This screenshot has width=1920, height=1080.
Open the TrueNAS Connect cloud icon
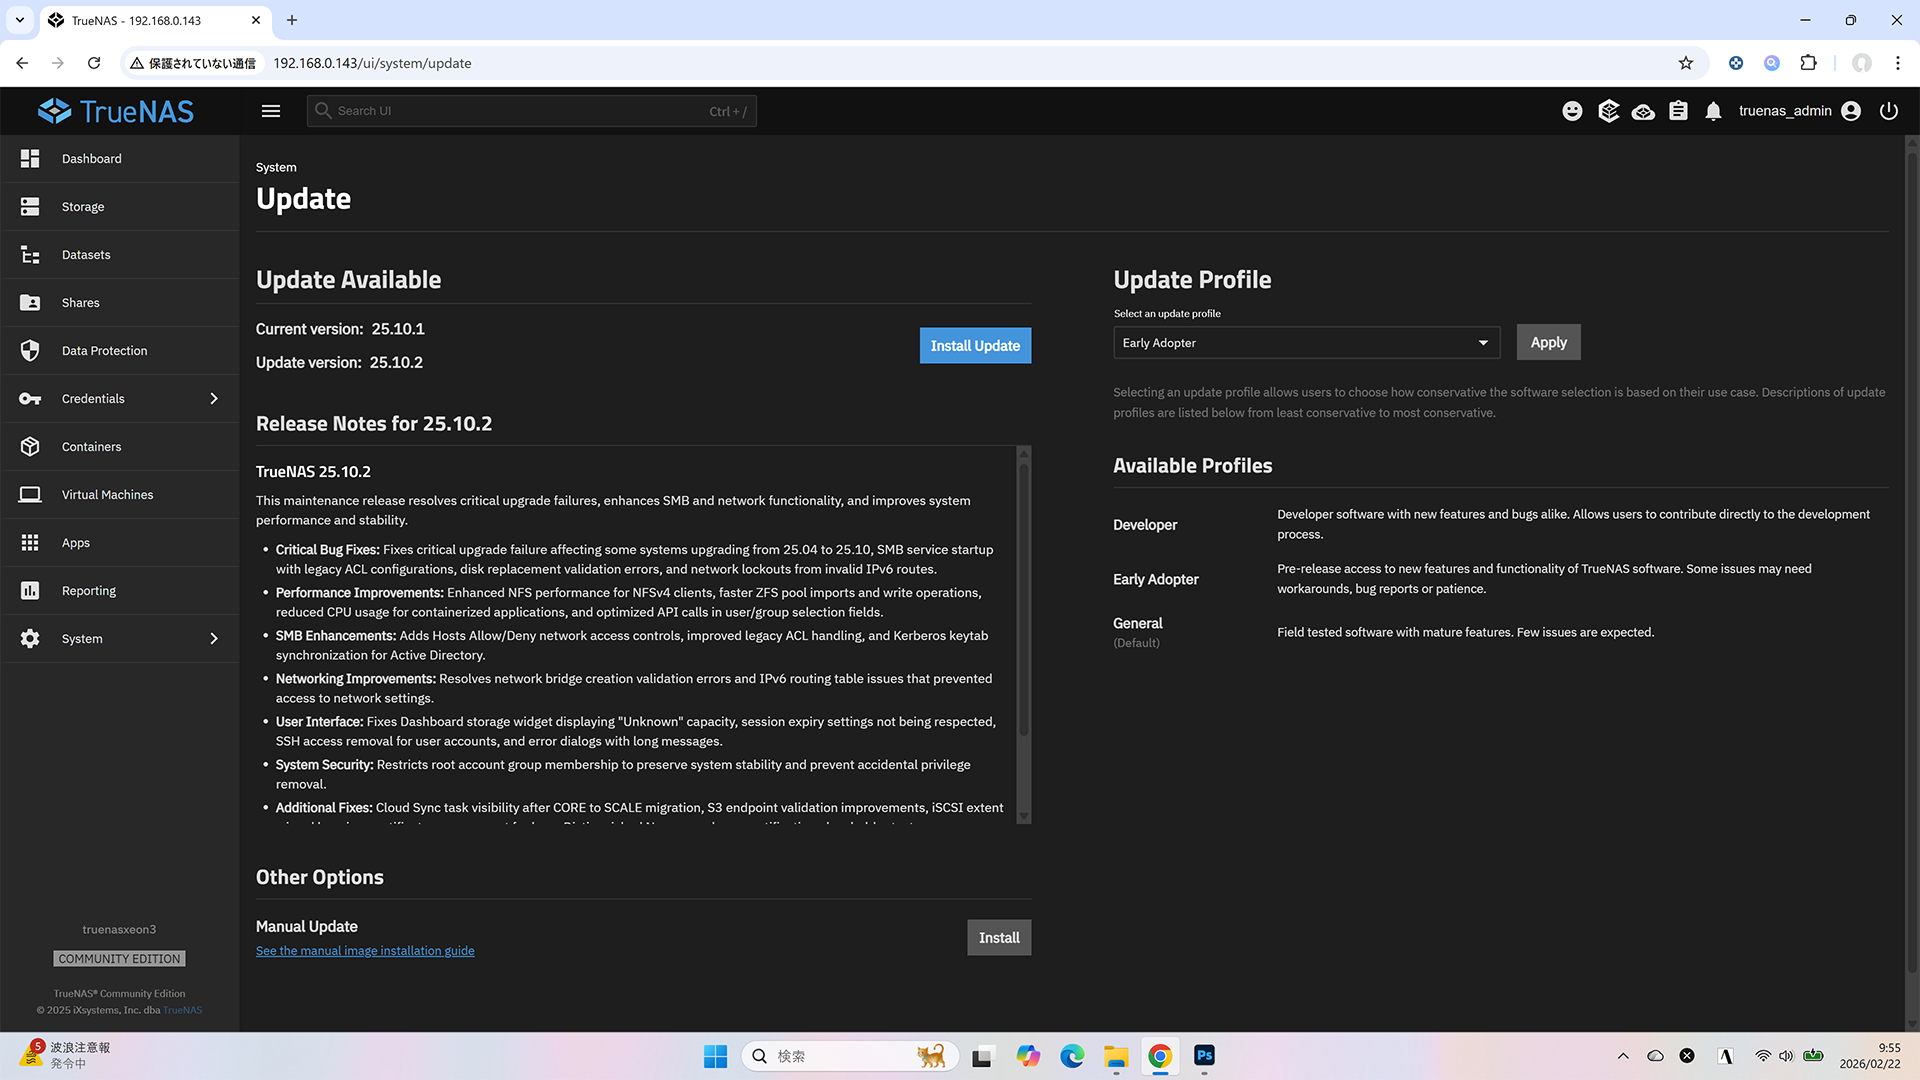coord(1643,111)
